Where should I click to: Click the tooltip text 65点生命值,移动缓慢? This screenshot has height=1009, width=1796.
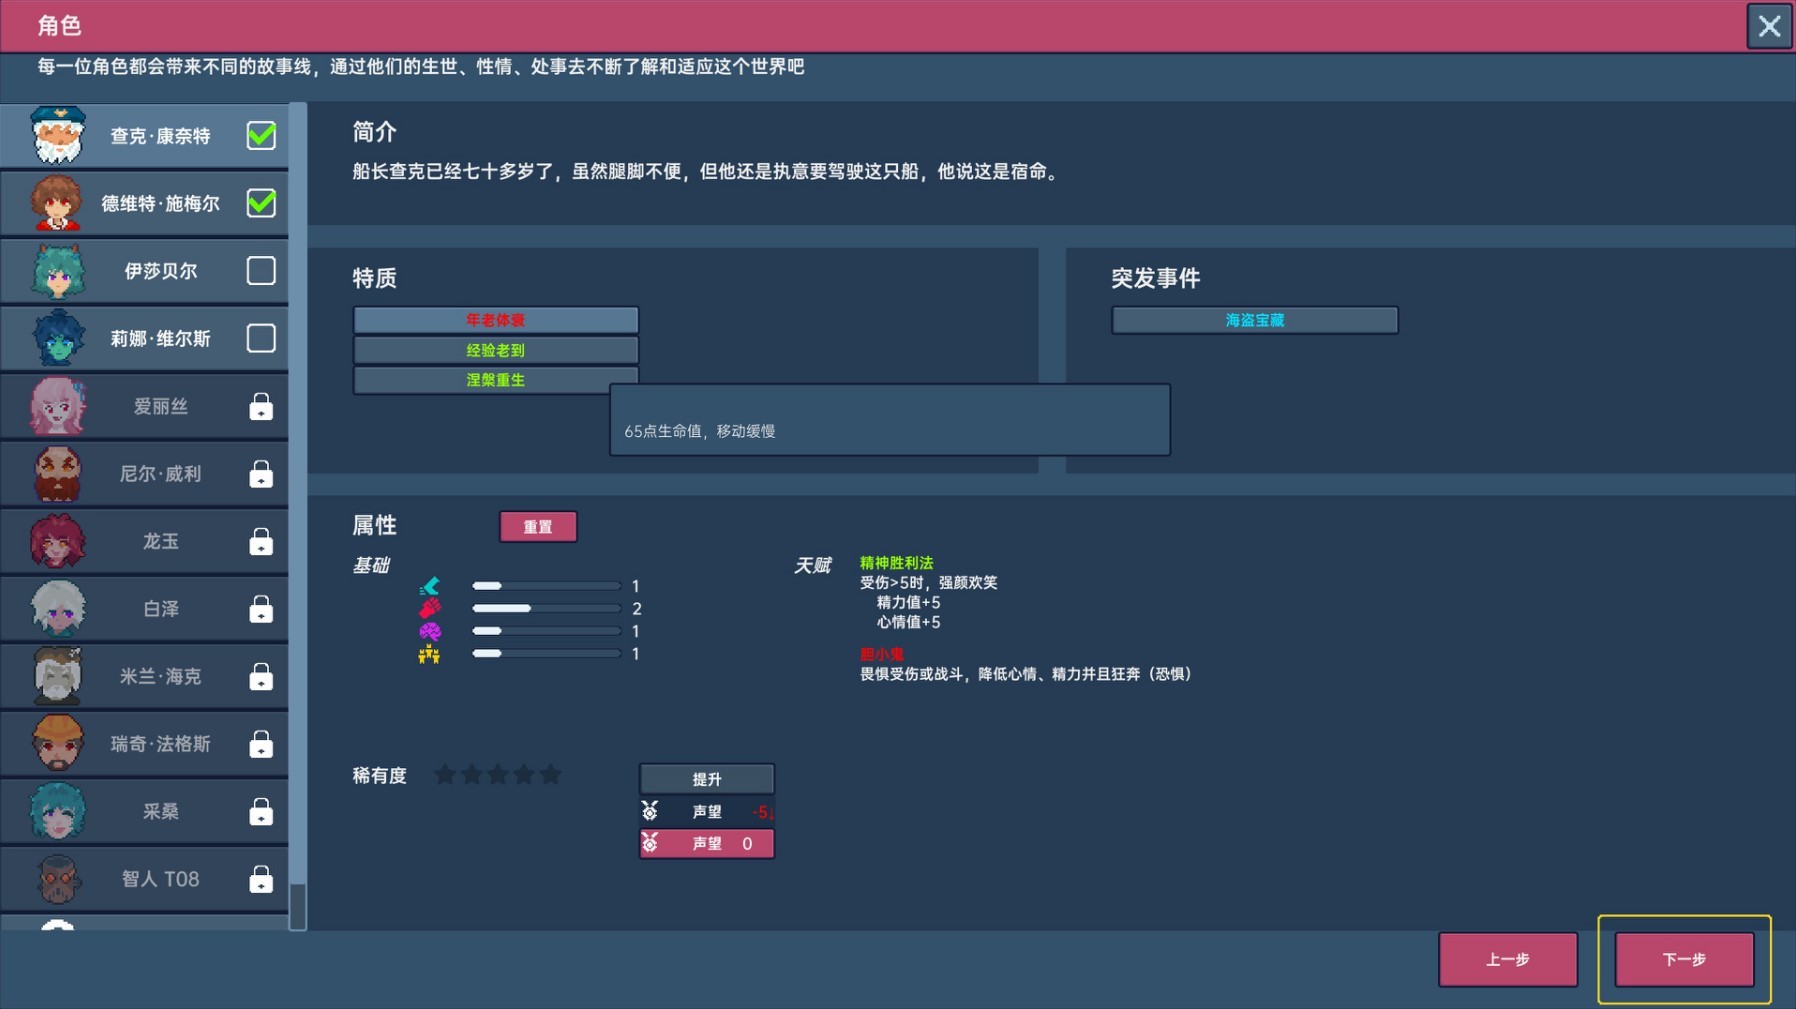(700, 431)
